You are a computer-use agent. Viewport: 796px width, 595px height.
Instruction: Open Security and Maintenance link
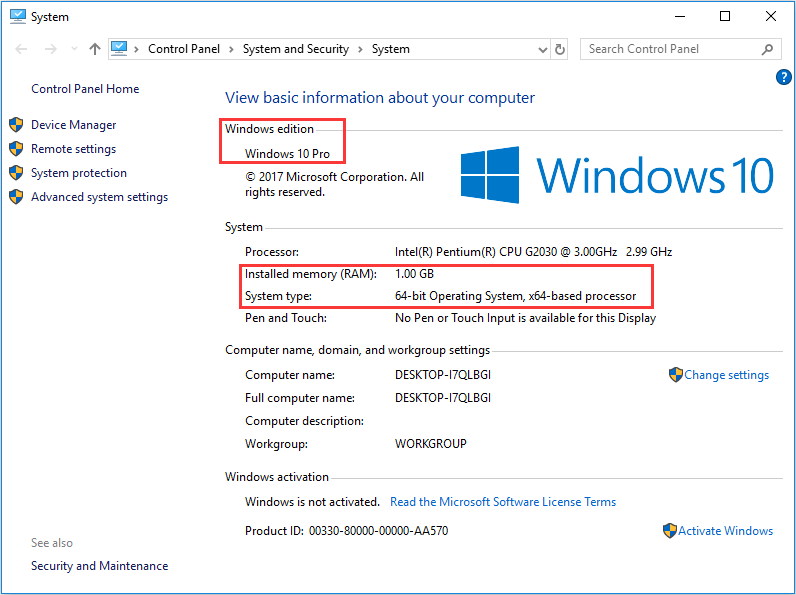(100, 566)
